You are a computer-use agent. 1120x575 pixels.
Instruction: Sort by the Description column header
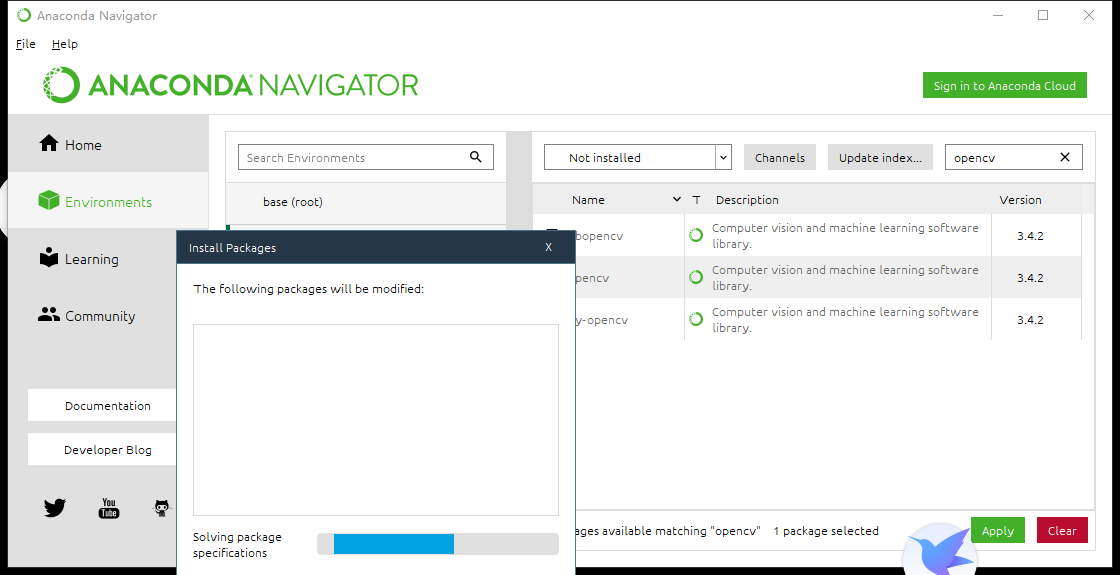pos(746,199)
